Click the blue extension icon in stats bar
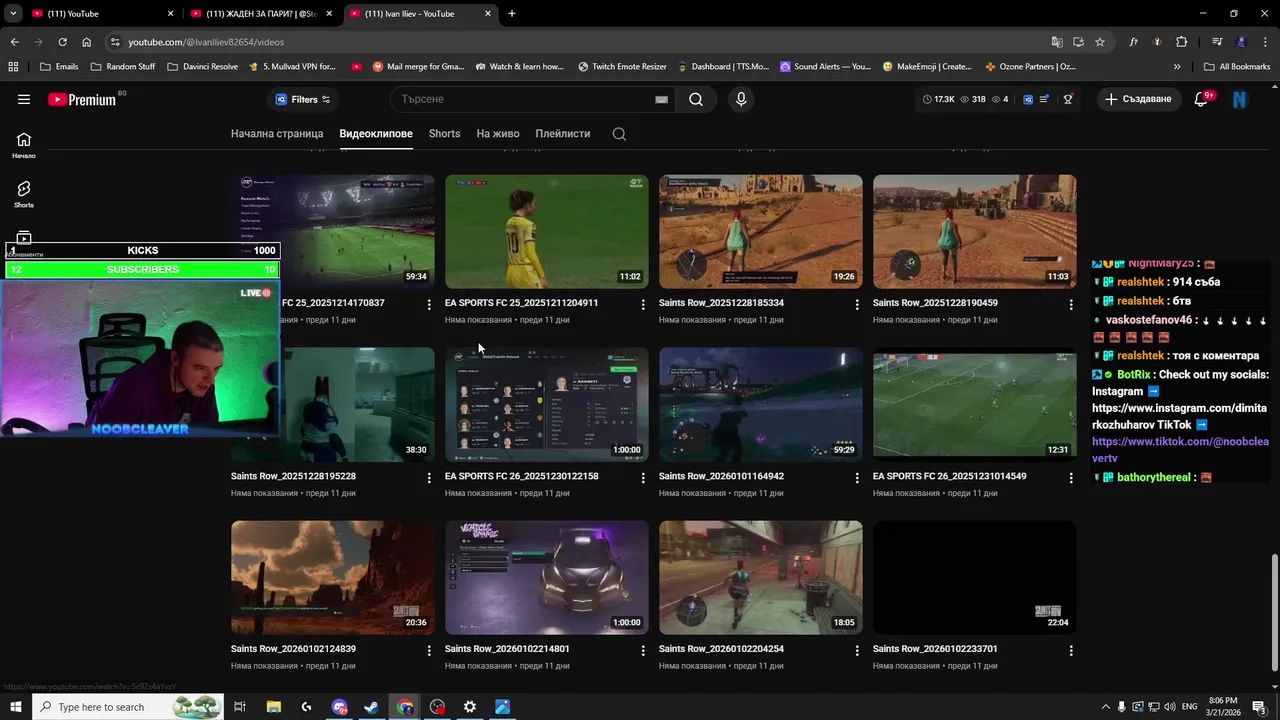The height and width of the screenshot is (720, 1280). tap(1027, 99)
